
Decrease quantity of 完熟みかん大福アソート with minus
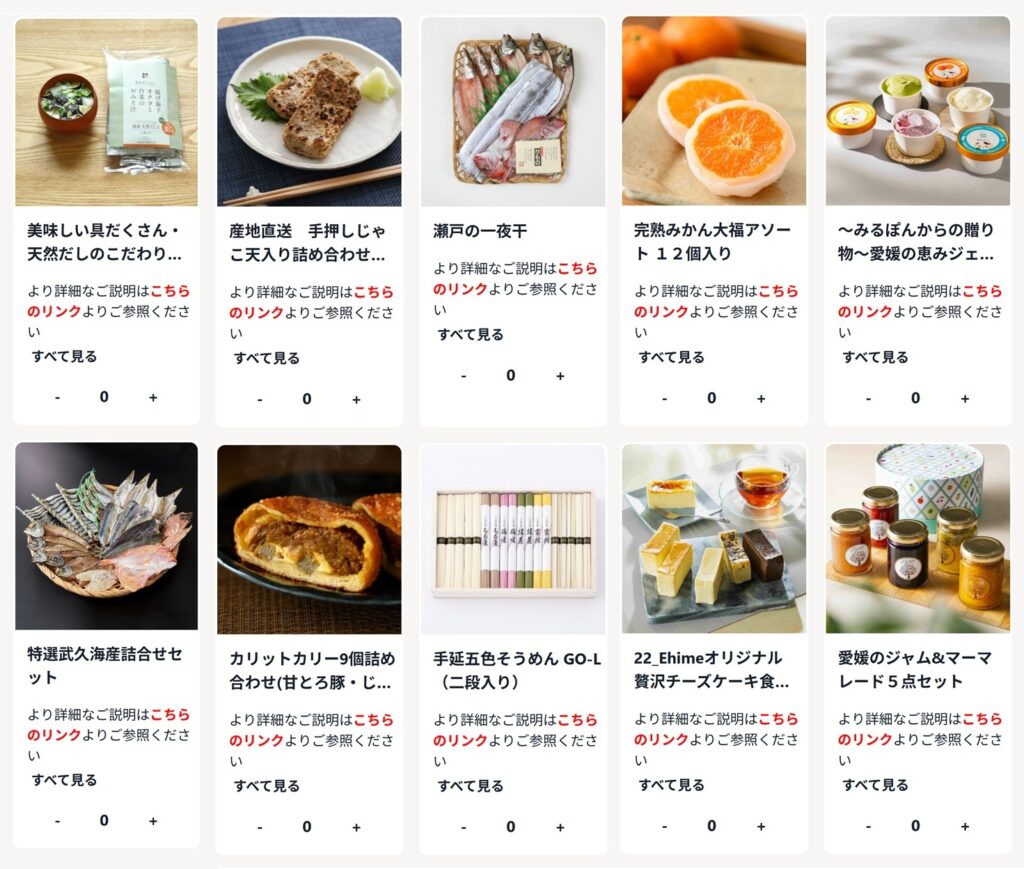[664, 398]
